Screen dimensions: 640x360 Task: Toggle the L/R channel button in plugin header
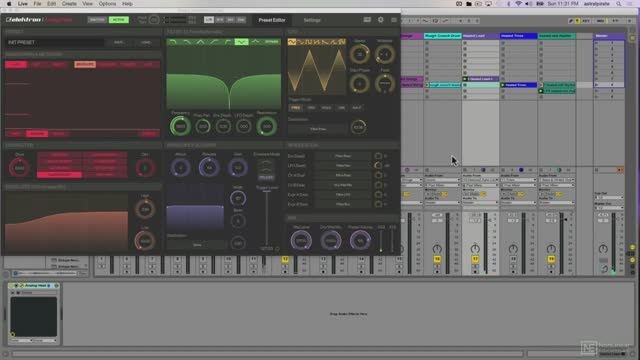[209, 20]
